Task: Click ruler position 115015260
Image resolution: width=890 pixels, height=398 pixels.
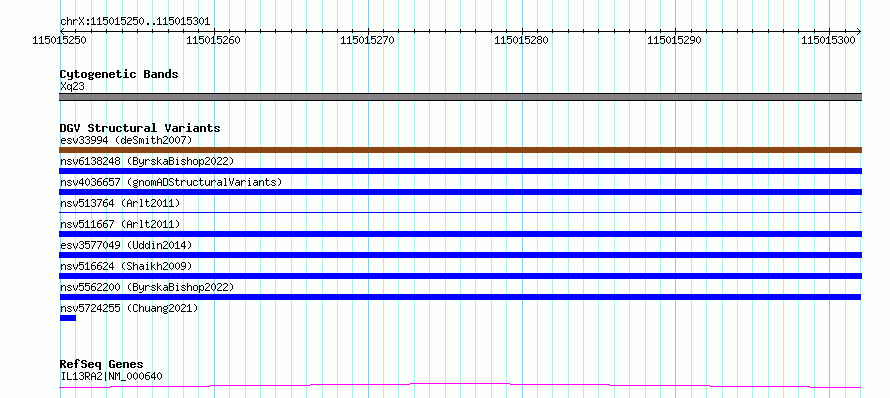Action: [213, 40]
